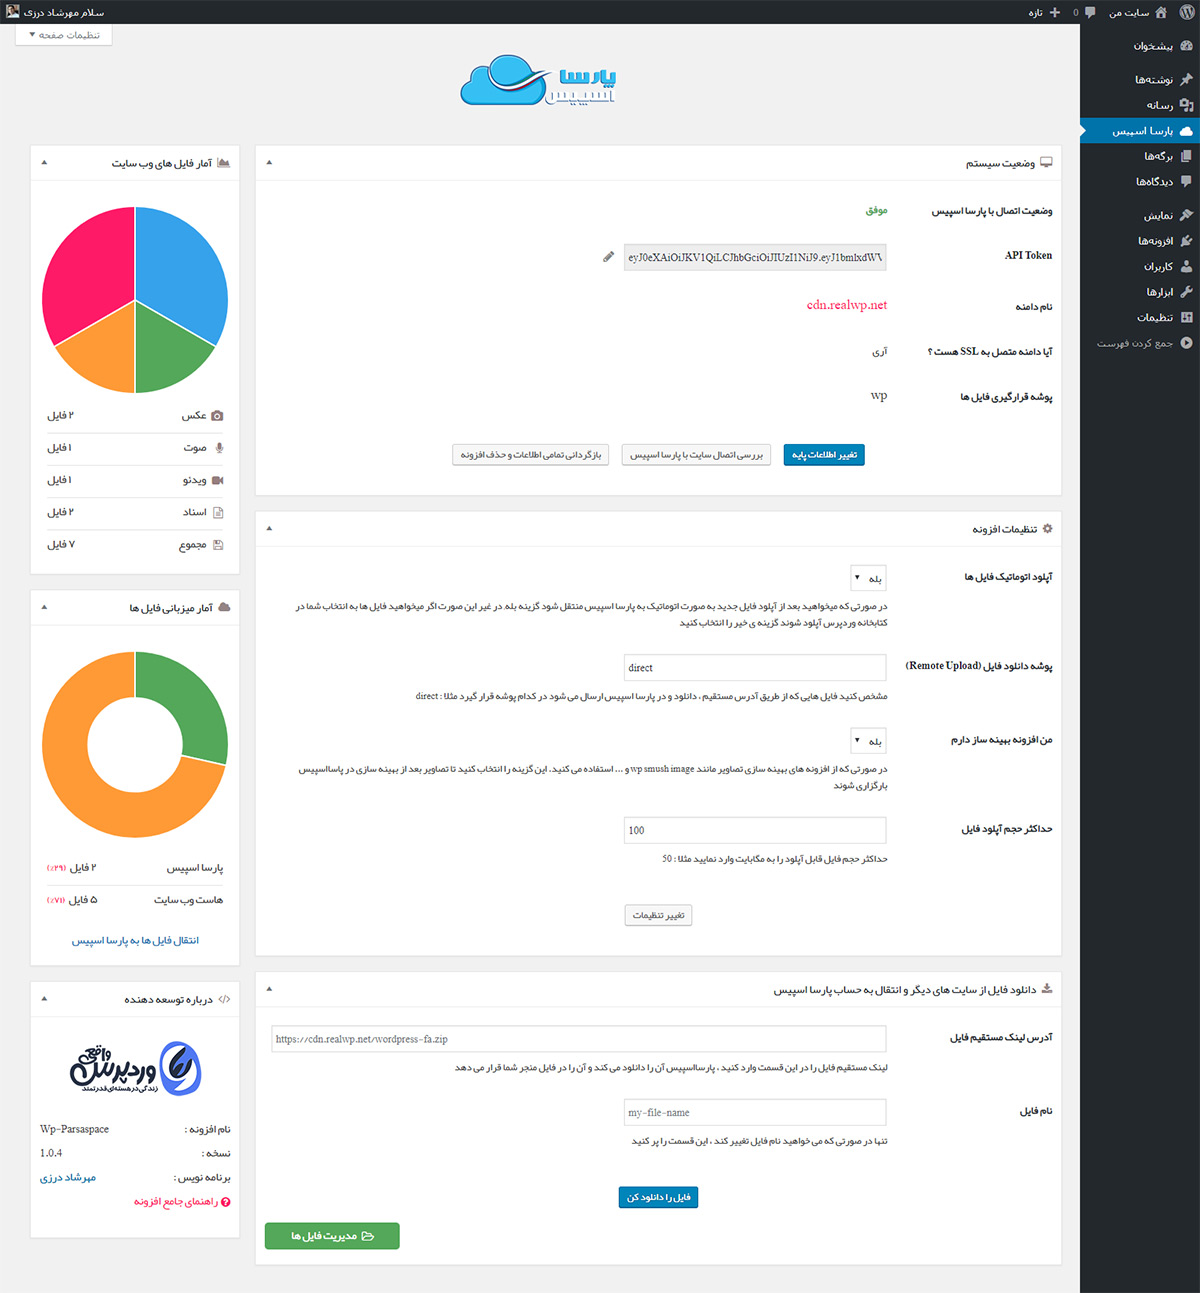Open پیشخوان in the sidebar menu

click(1140, 46)
